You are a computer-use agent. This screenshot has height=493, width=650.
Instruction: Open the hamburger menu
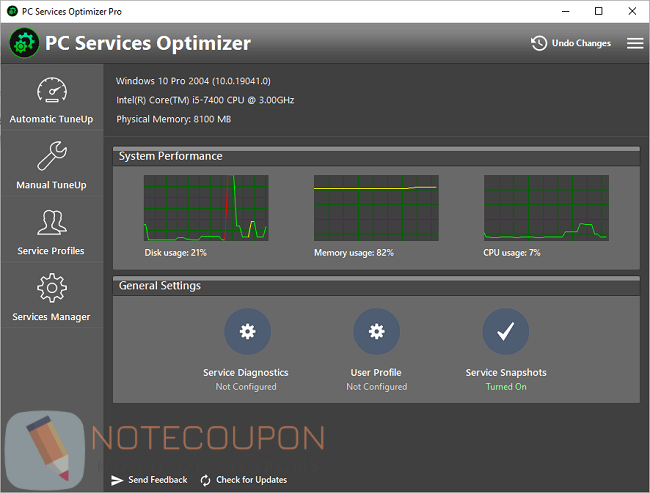point(635,43)
